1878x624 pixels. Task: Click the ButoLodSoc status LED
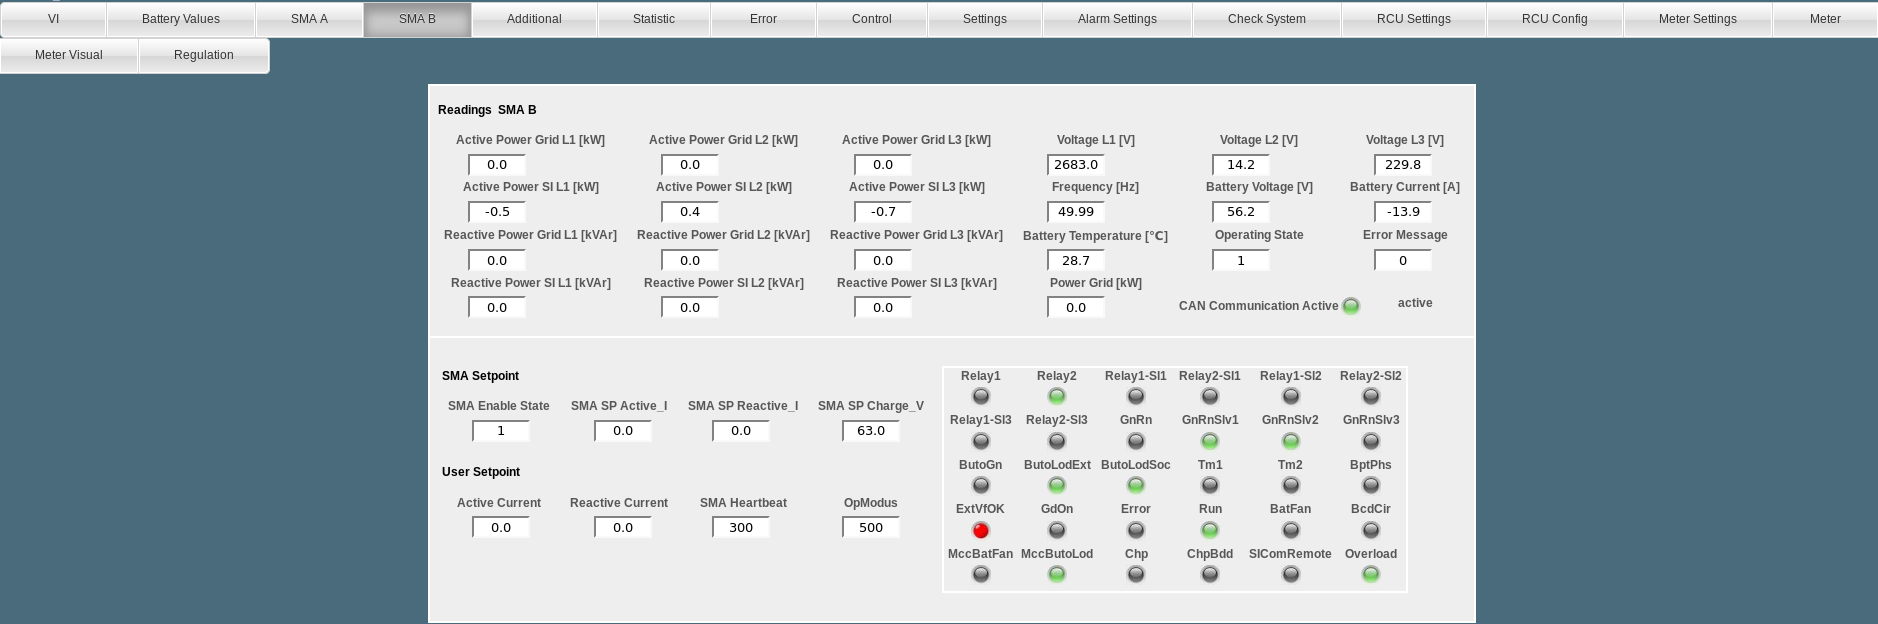(1135, 485)
